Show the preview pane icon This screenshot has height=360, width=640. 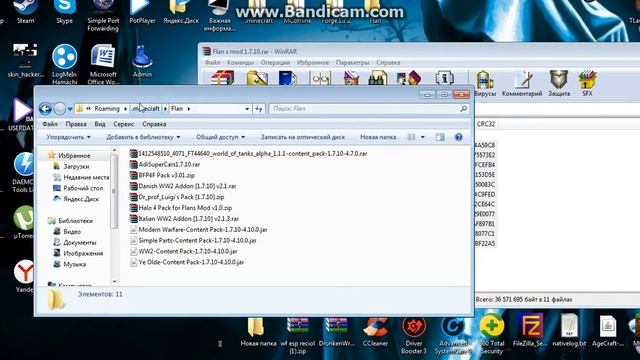pos(440,137)
